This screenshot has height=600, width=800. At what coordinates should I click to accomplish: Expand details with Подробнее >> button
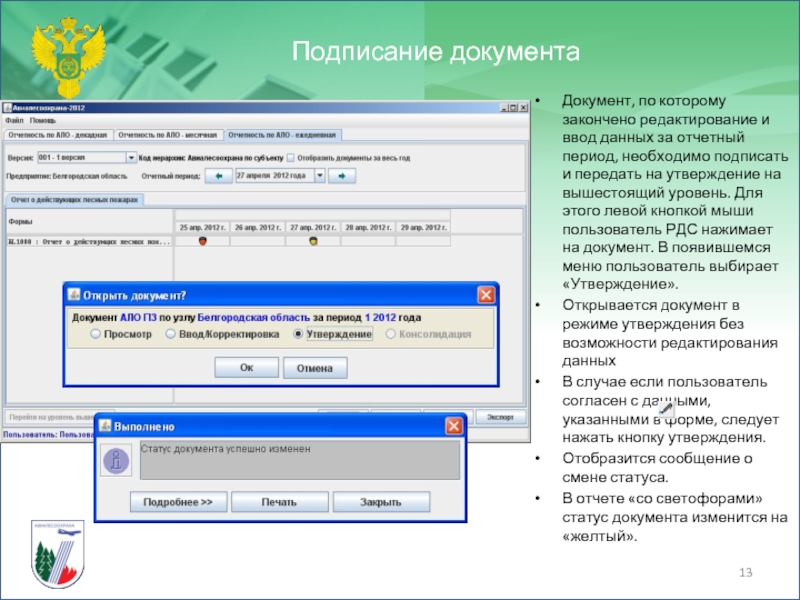[x=178, y=502]
